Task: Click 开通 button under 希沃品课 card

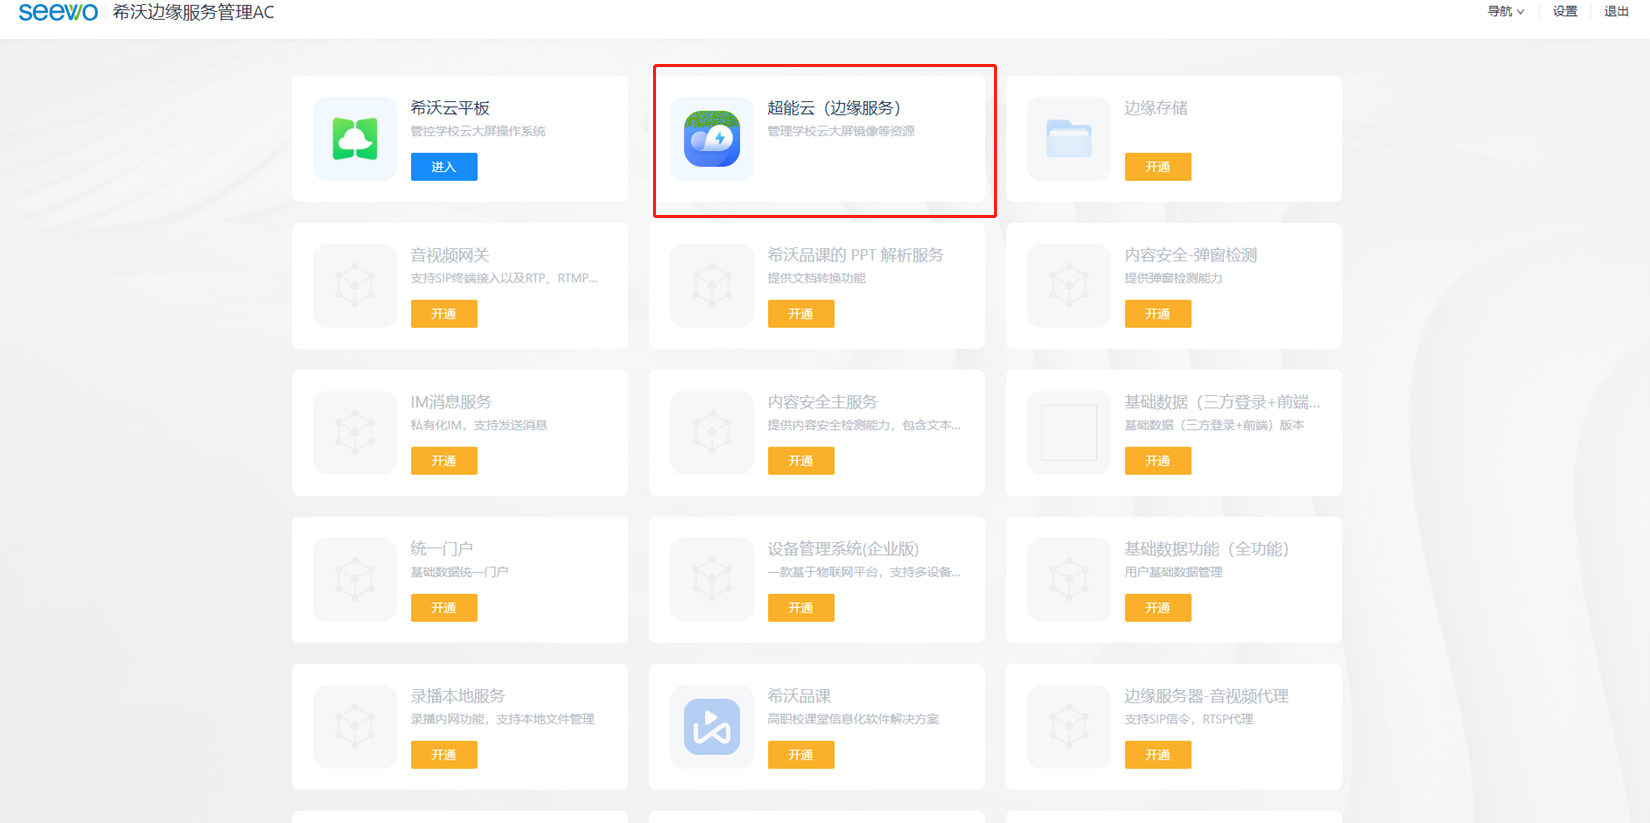Action: (x=801, y=755)
